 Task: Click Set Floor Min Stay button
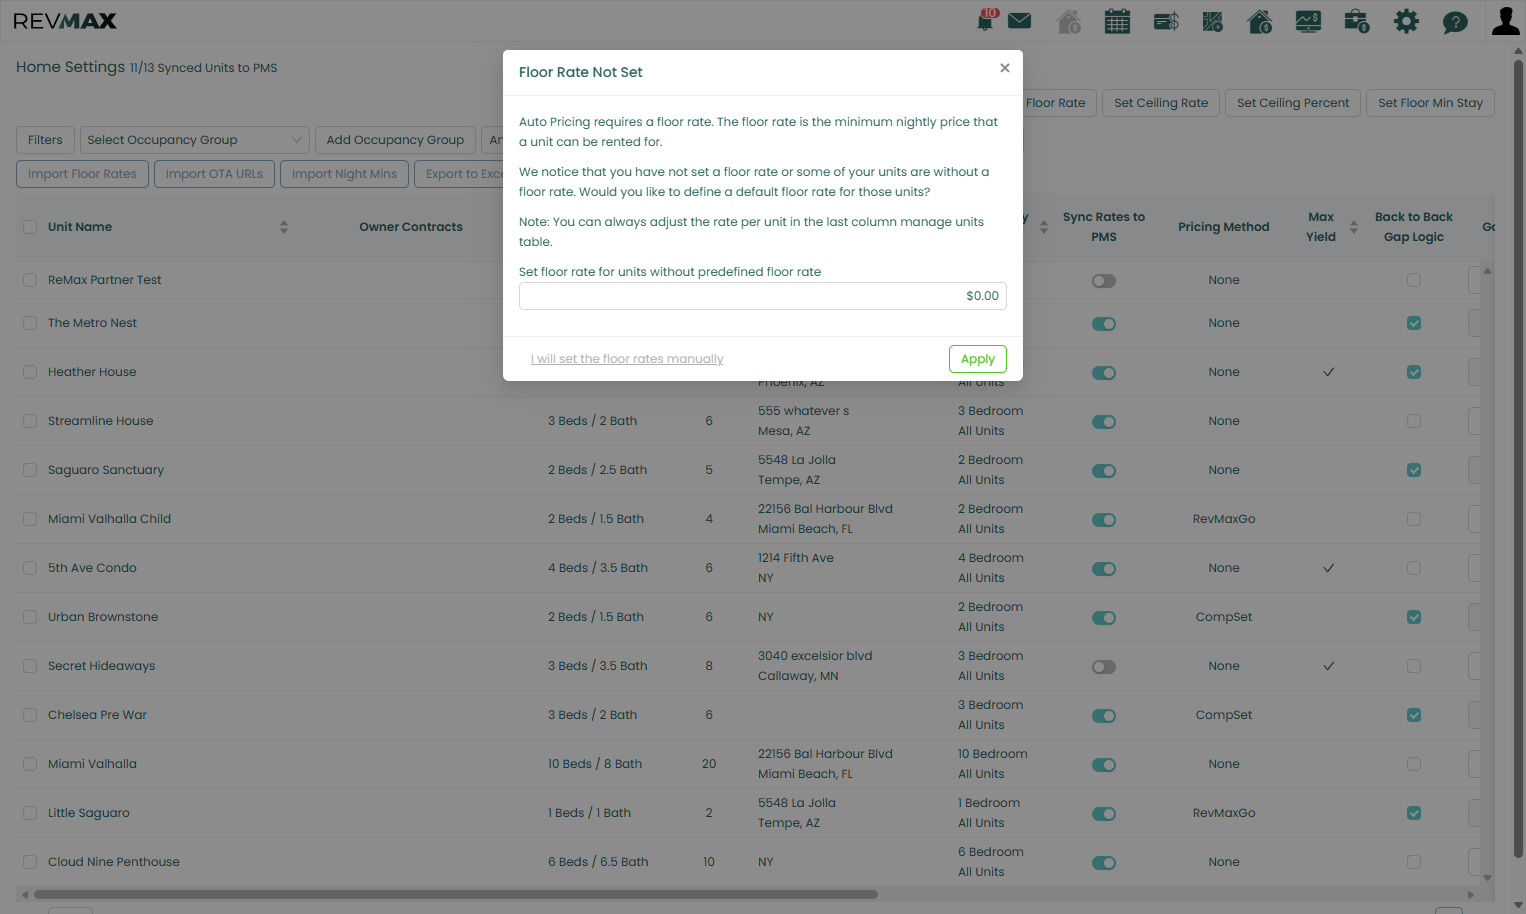(x=1430, y=103)
